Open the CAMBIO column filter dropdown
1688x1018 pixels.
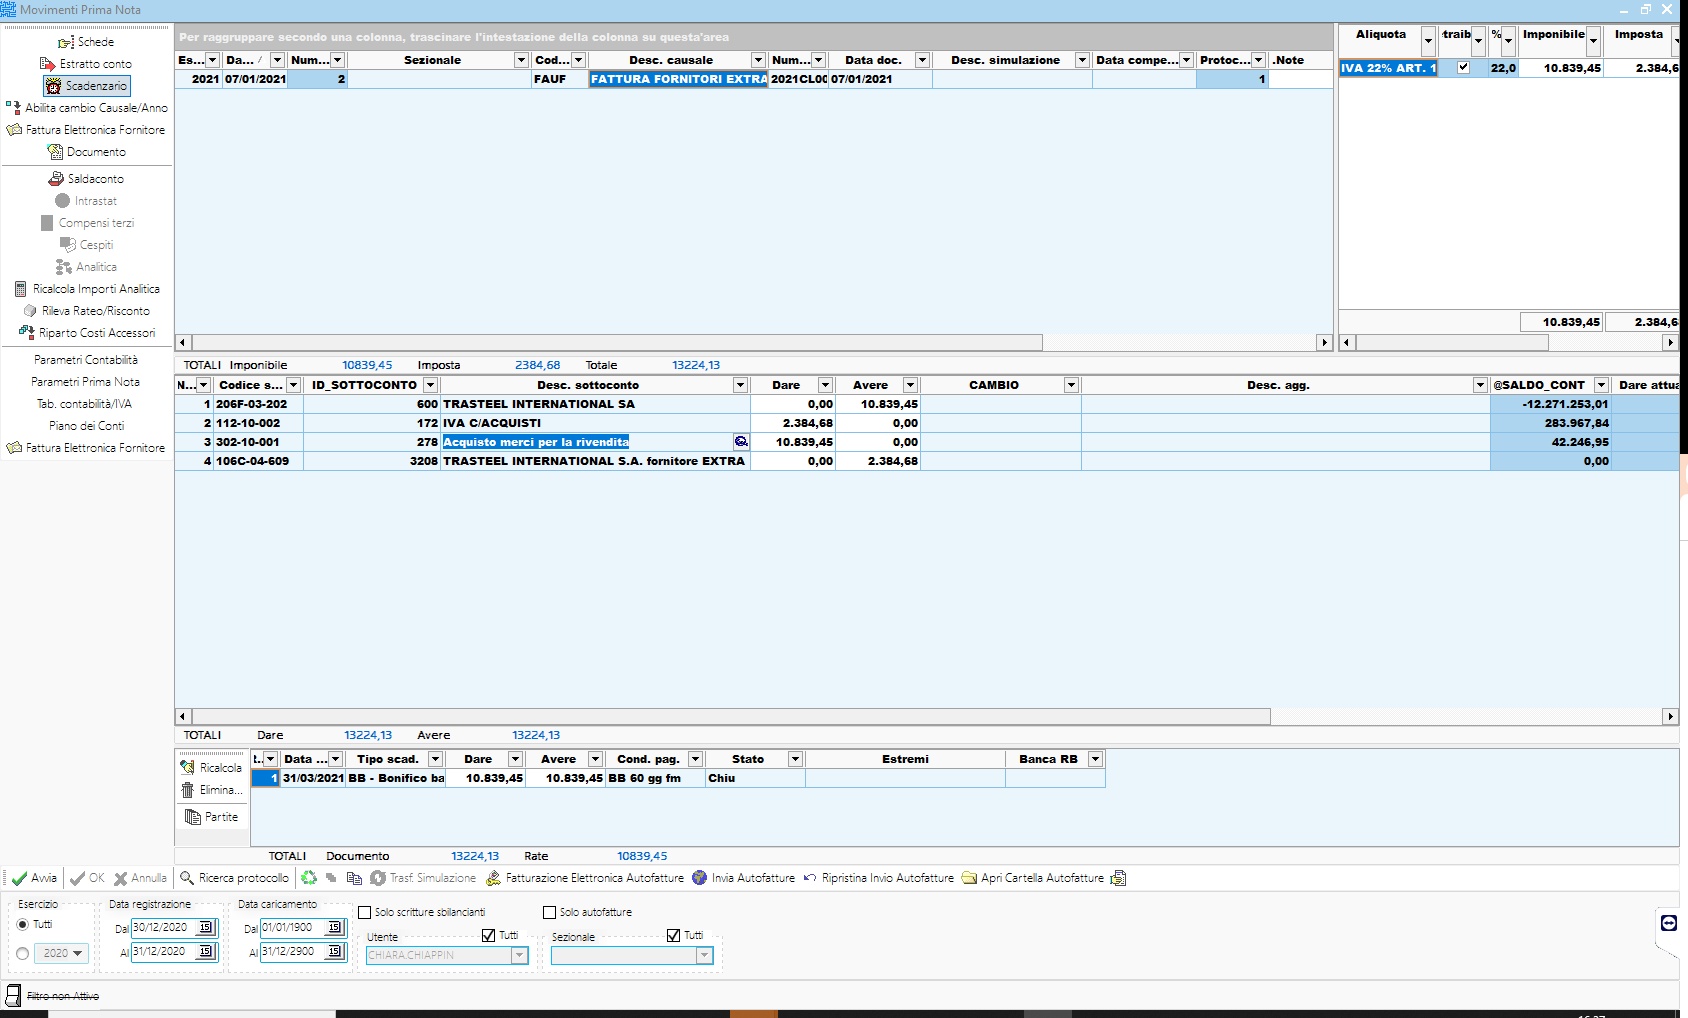(x=1071, y=385)
